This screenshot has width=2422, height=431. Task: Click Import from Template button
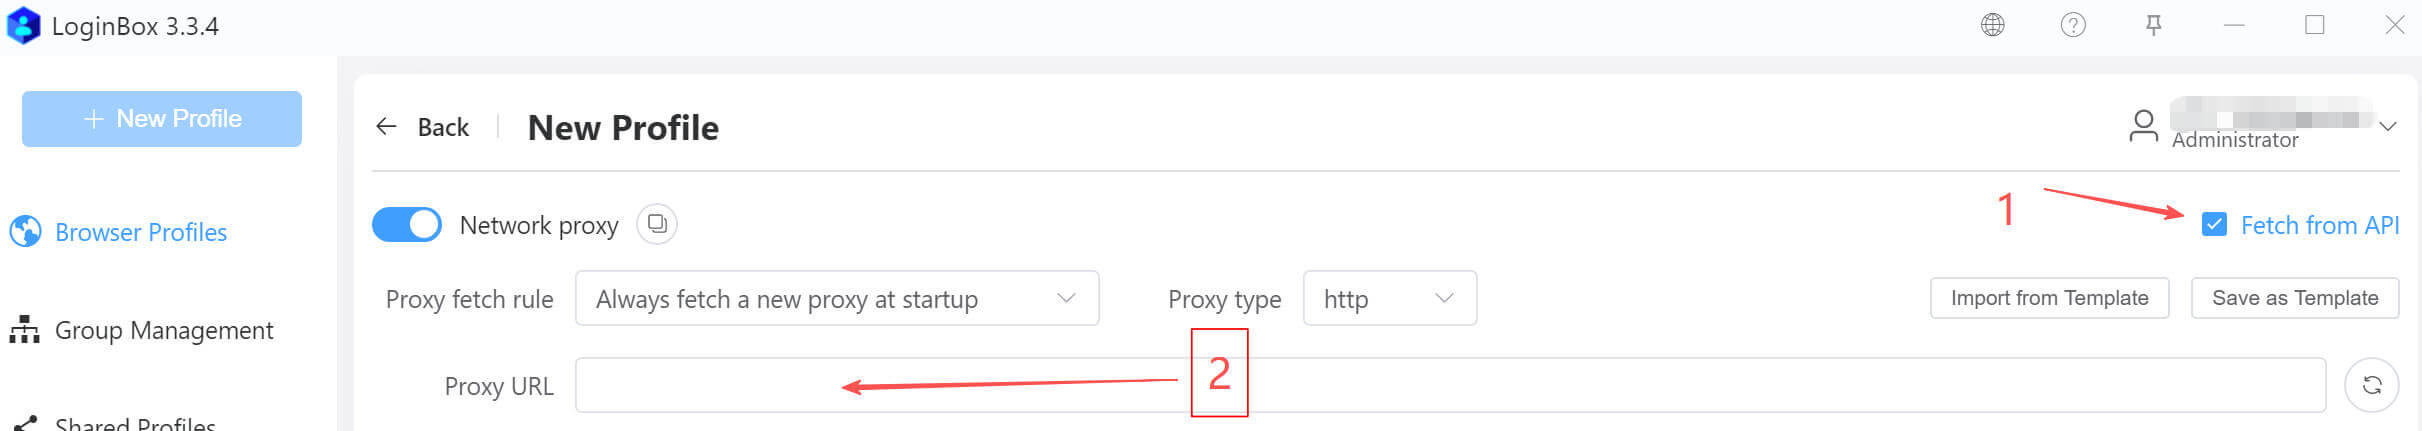2049,299
